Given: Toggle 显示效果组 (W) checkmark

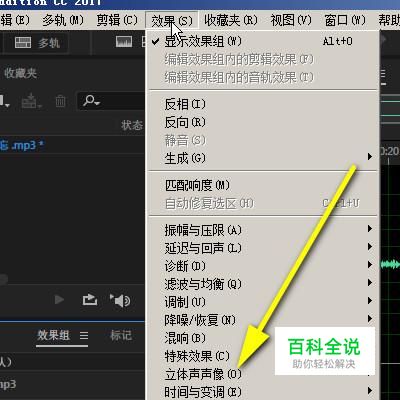Looking at the screenshot, I should pos(263,41).
